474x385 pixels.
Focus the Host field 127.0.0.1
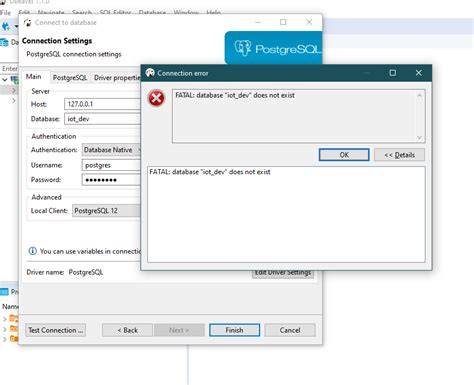coord(102,104)
